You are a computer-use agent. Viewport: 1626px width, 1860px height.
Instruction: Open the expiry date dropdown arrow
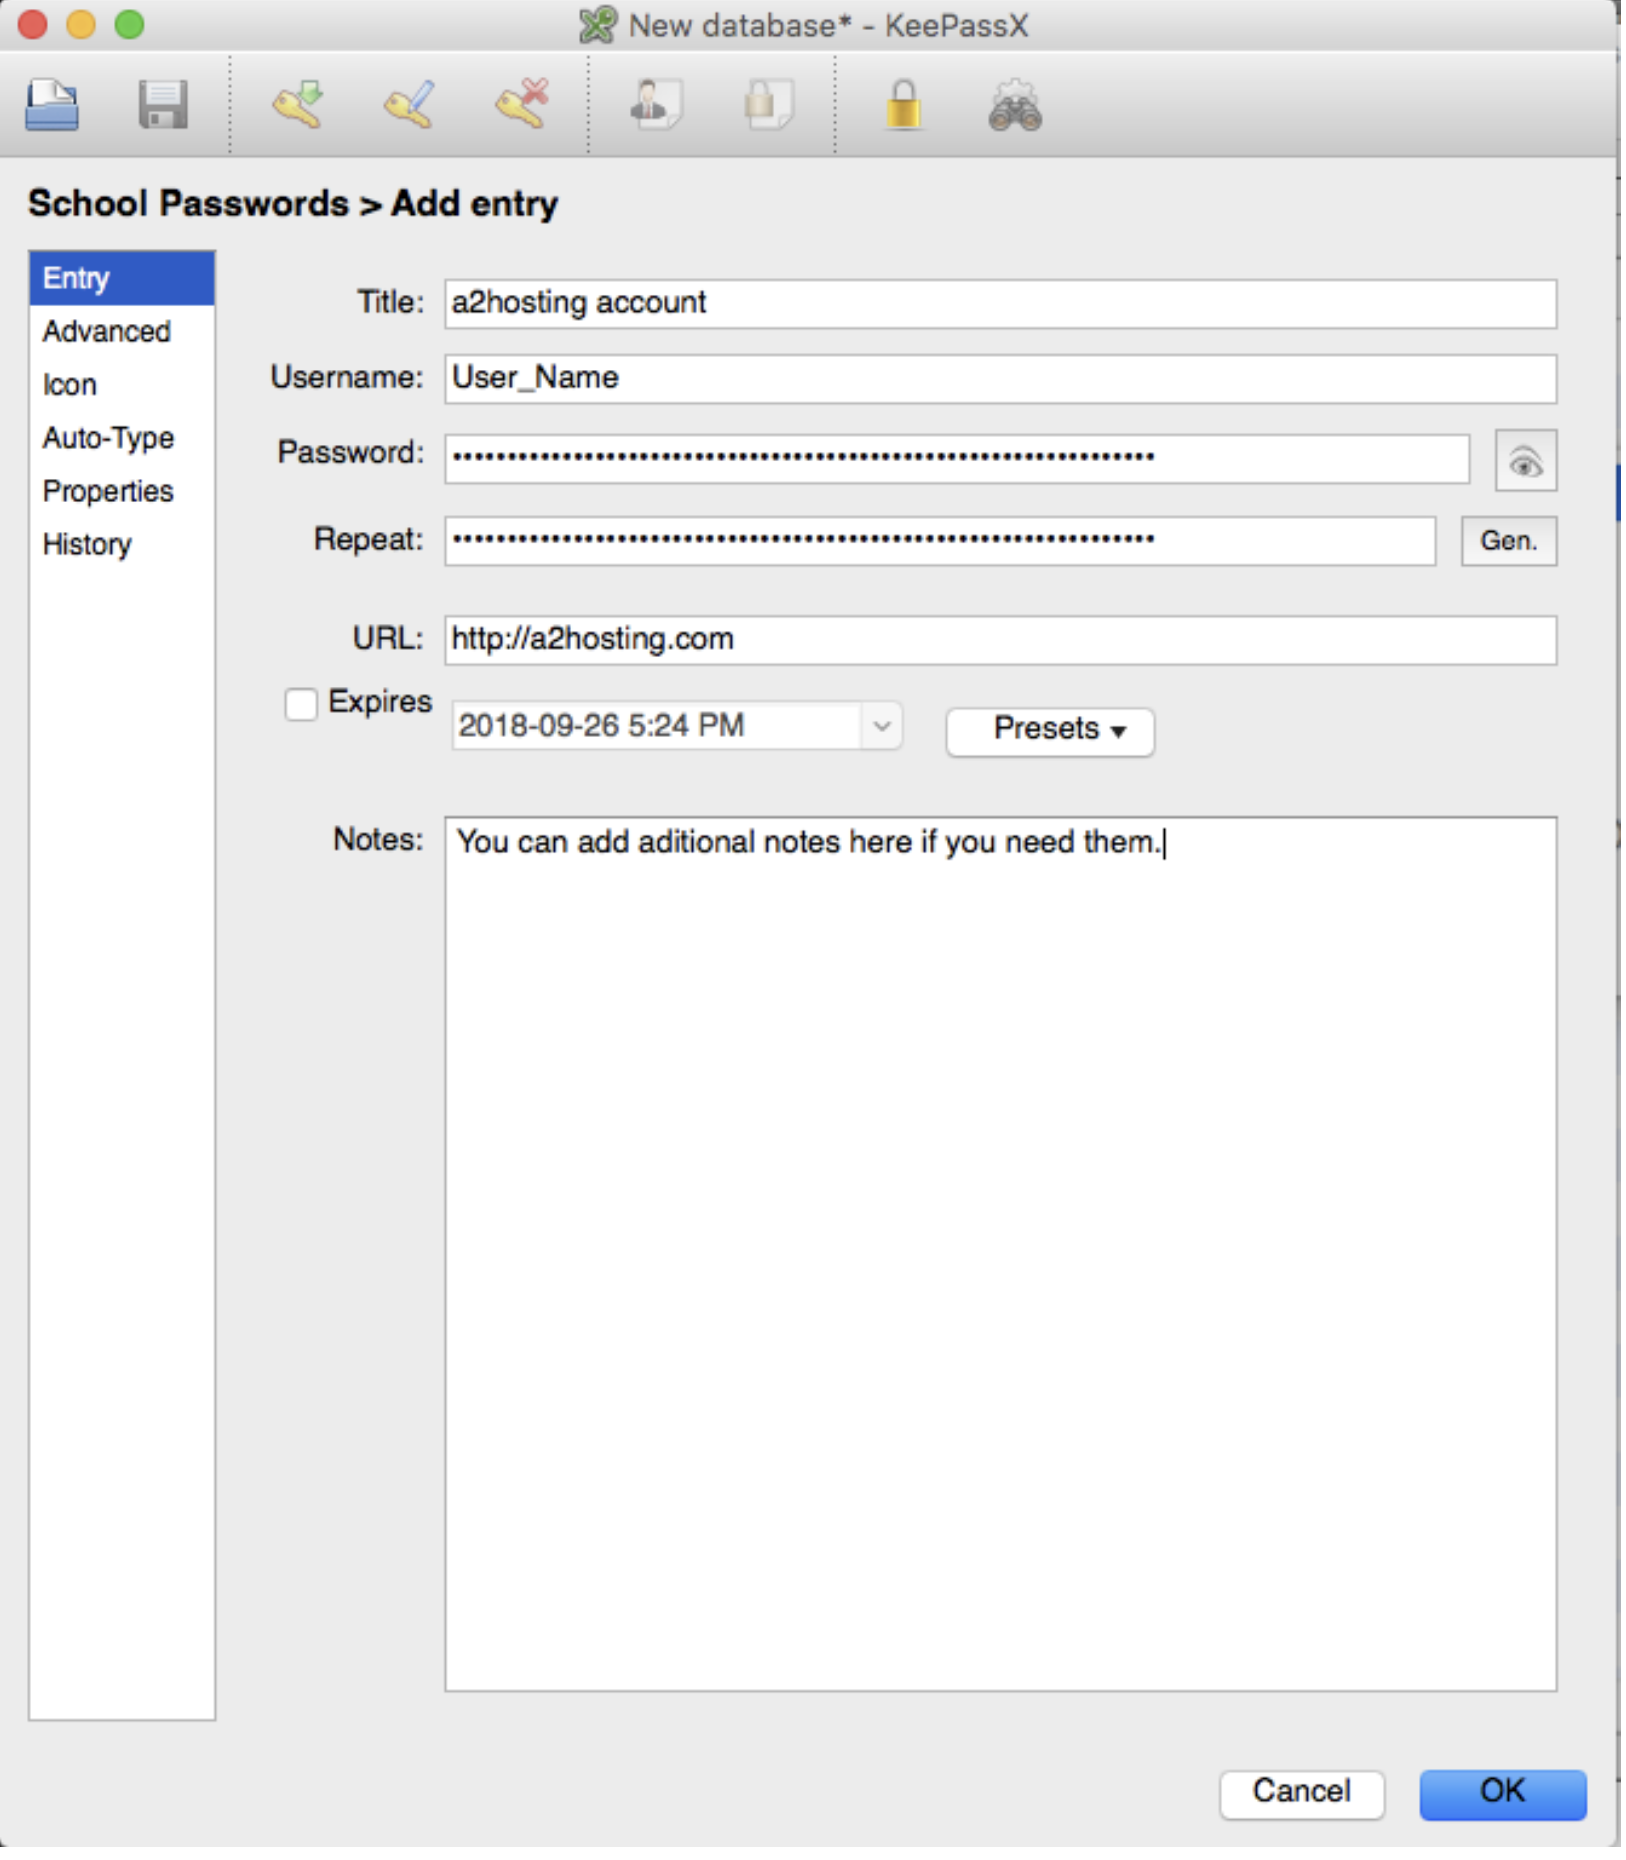[881, 726]
